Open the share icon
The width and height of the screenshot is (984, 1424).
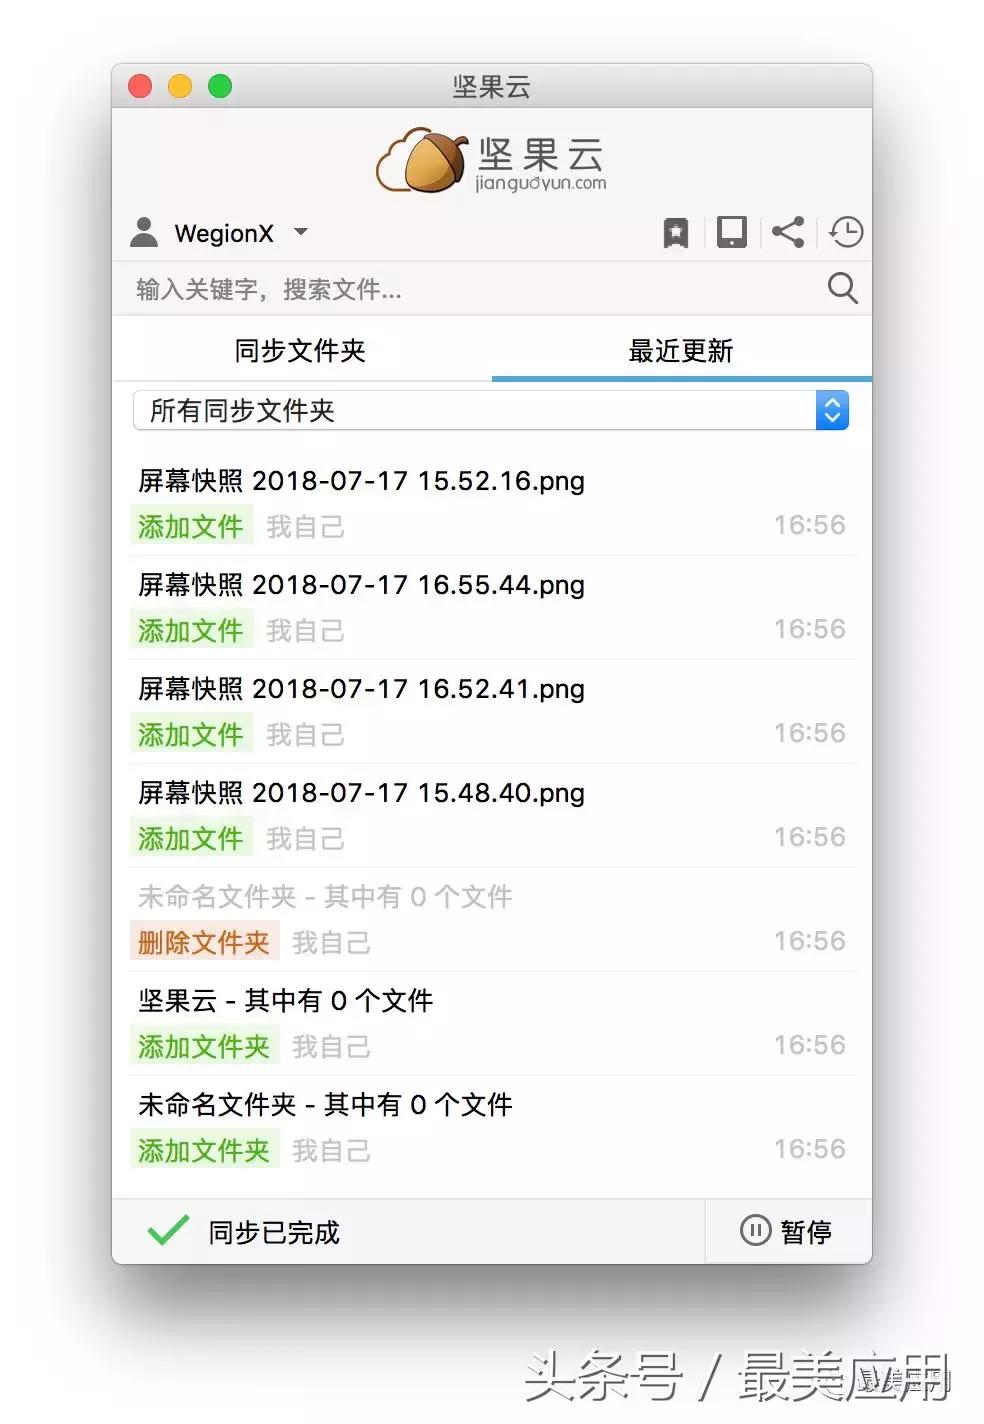coord(788,232)
